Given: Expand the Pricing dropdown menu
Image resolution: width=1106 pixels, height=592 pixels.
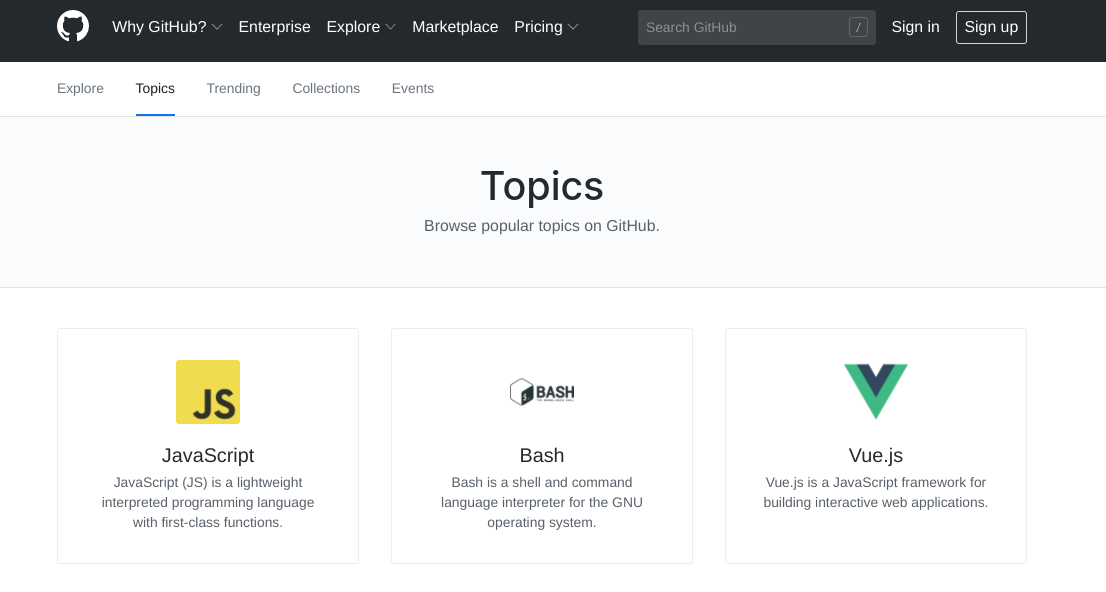Looking at the screenshot, I should [x=546, y=27].
